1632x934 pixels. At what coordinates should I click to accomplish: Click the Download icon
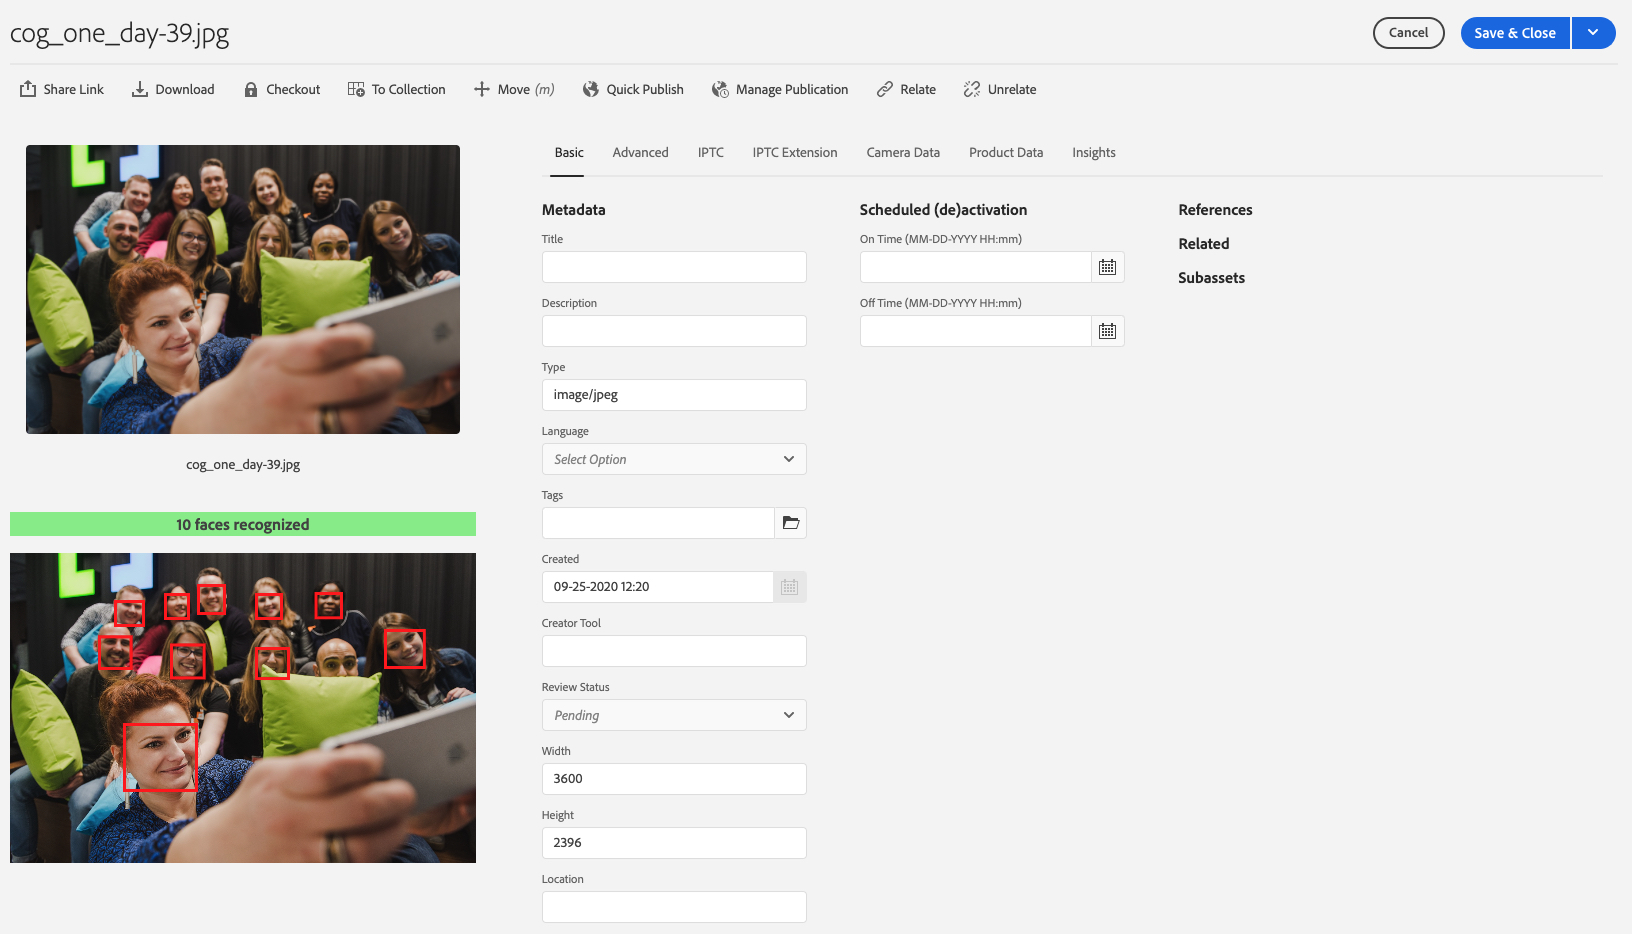pyautogui.click(x=140, y=89)
